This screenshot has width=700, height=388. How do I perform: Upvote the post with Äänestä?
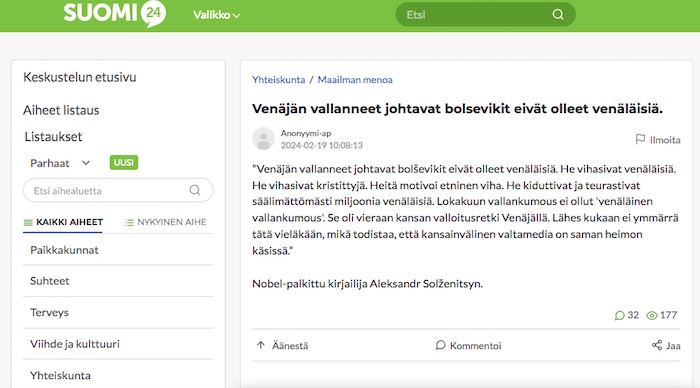click(282, 346)
